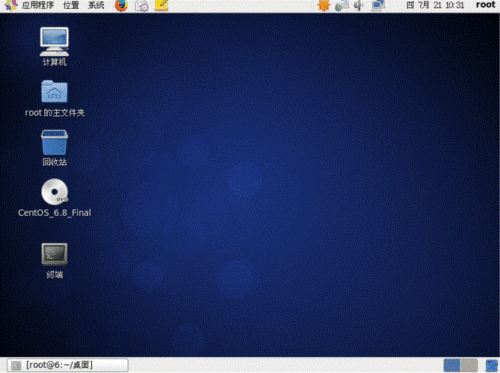
Task: Select the CentOS_6.8_Final DVD icon
Action: (55, 198)
